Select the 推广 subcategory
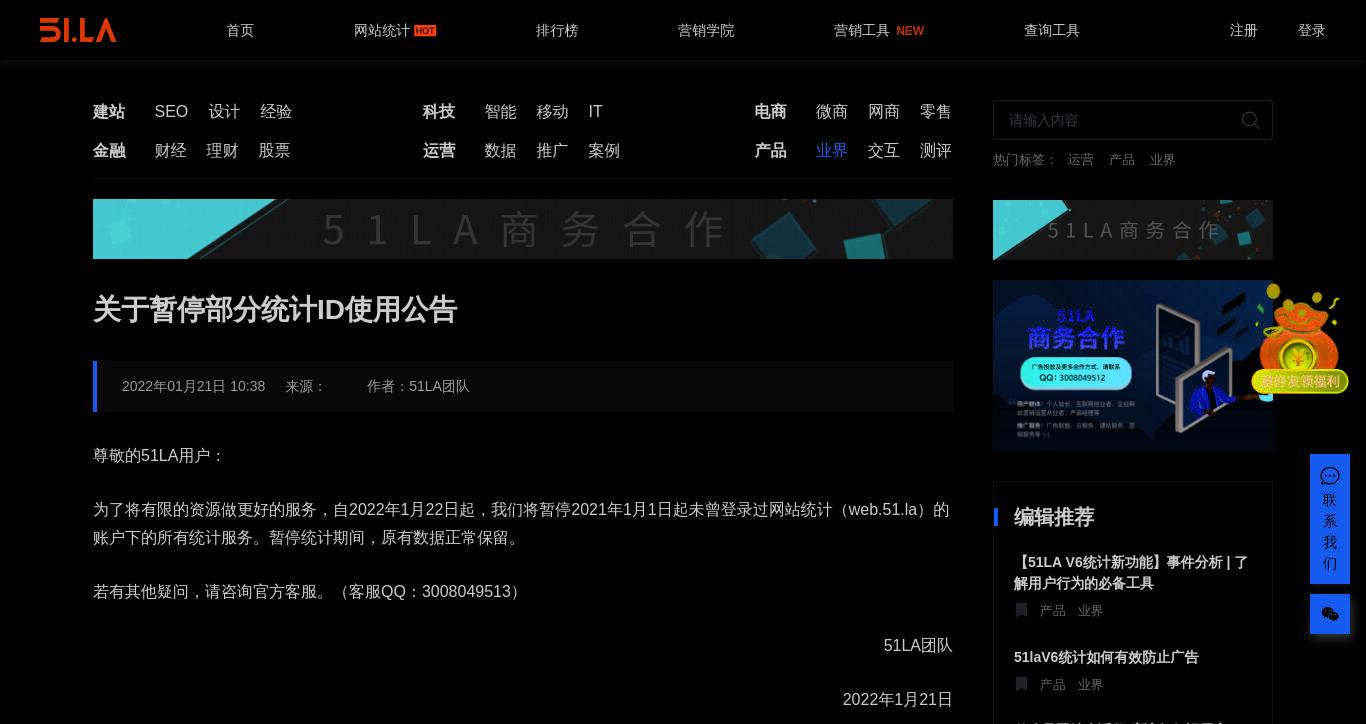The height and width of the screenshot is (724, 1366). pos(552,151)
